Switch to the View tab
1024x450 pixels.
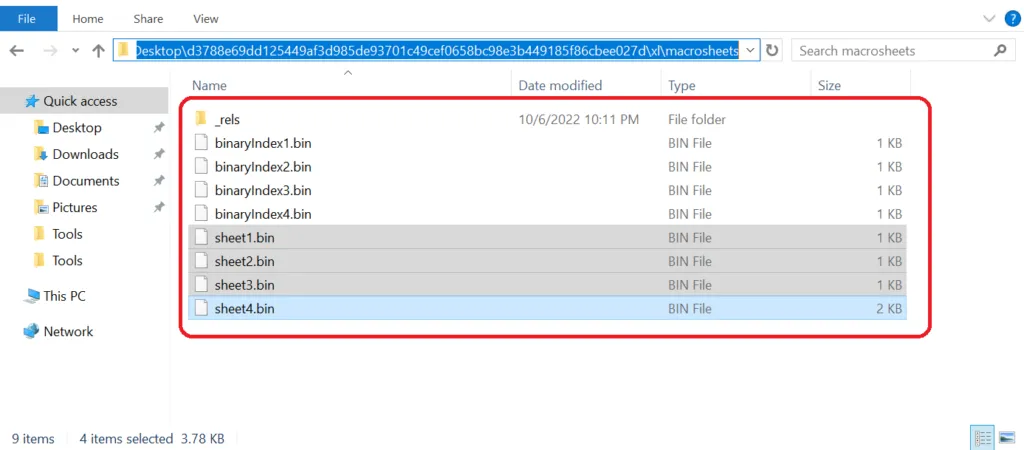click(206, 19)
